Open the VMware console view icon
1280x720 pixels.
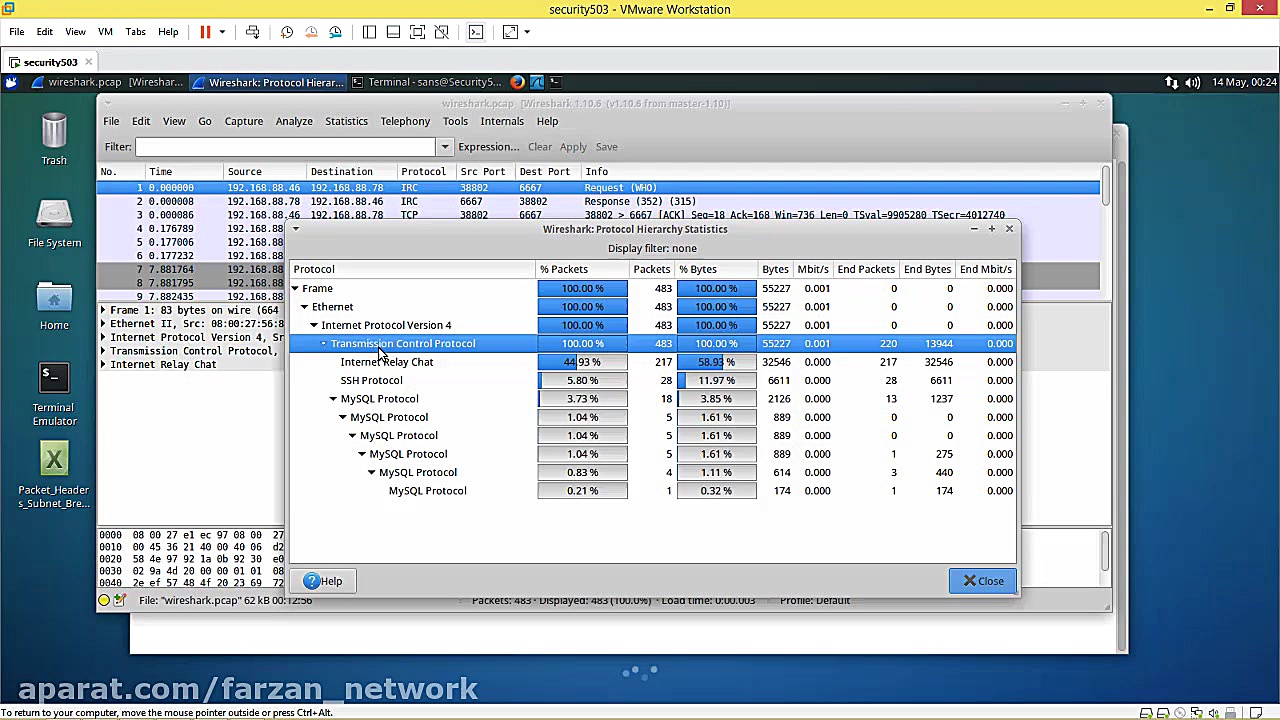(x=476, y=32)
